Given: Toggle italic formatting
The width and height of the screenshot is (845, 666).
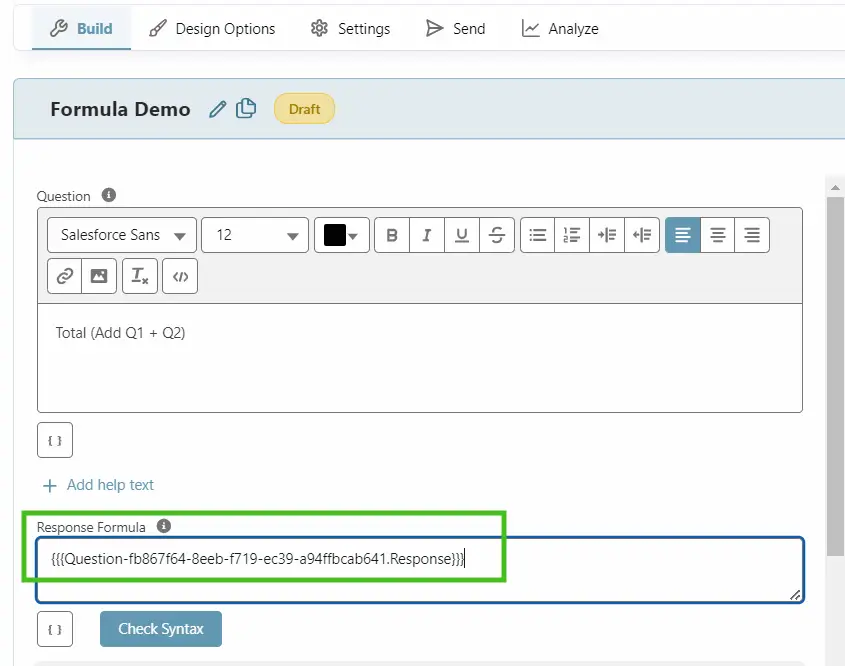Looking at the screenshot, I should coord(427,235).
